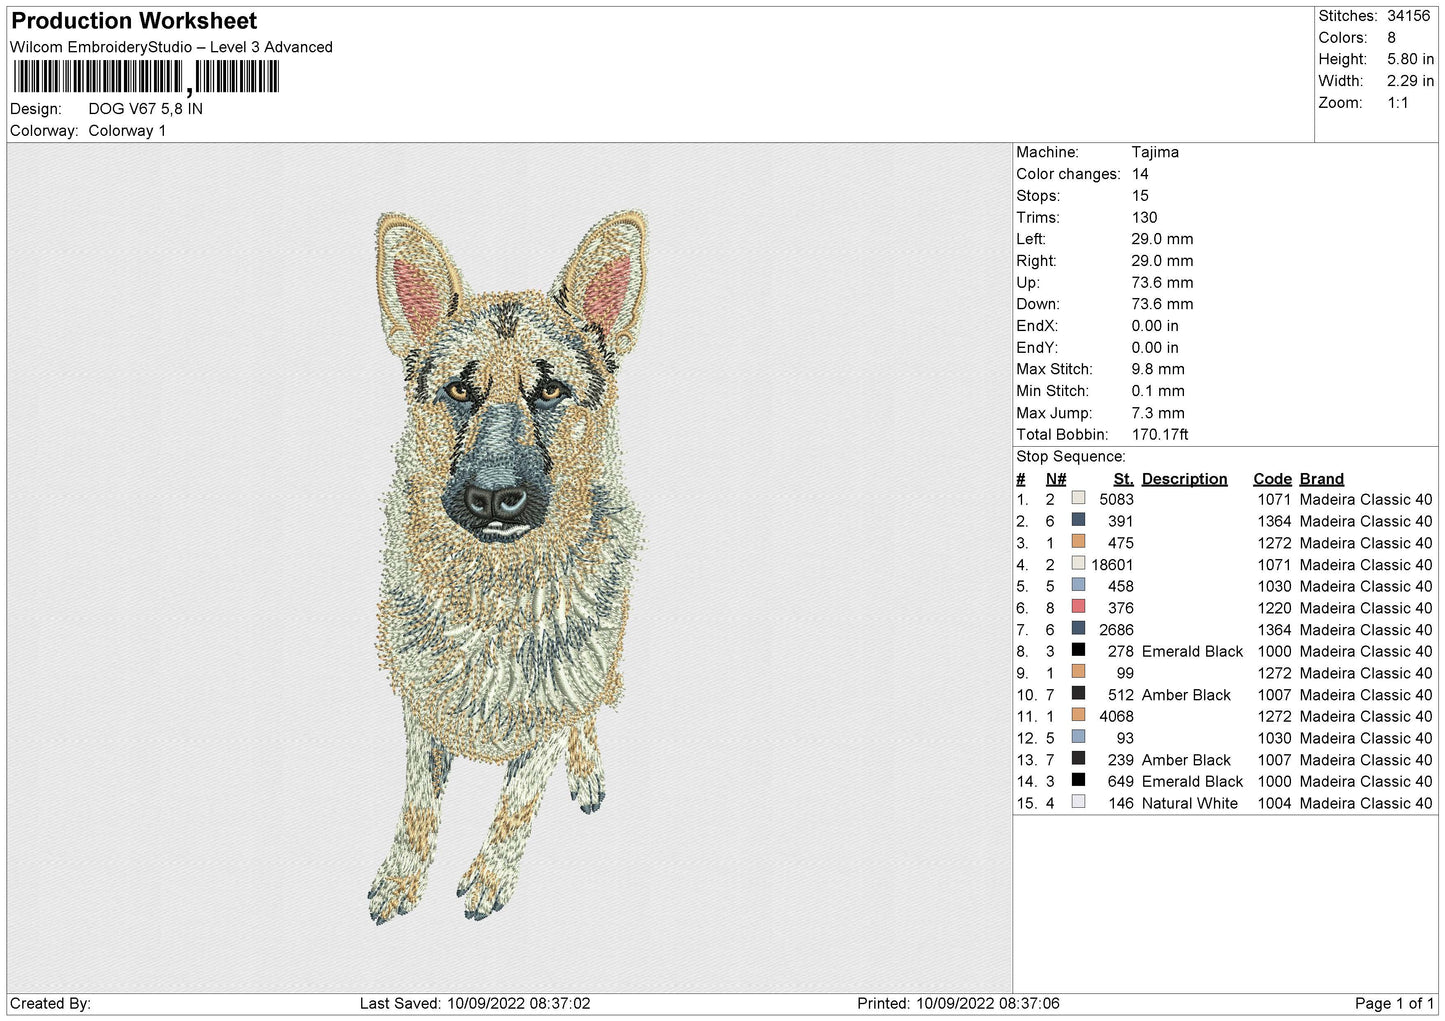The height and width of the screenshot is (1021, 1445).
Task: Click 'Natural White' description in row 15
Action: [1189, 804]
